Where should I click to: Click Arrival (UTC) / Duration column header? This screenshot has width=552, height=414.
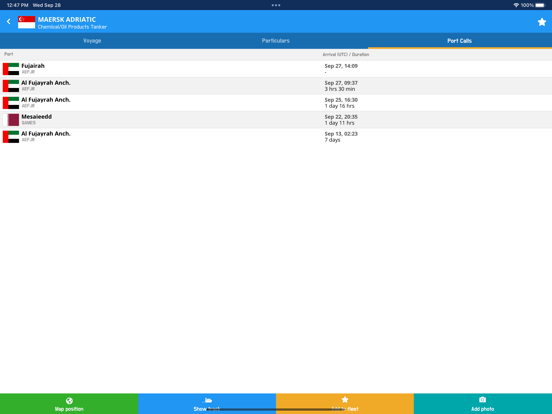pos(346,55)
